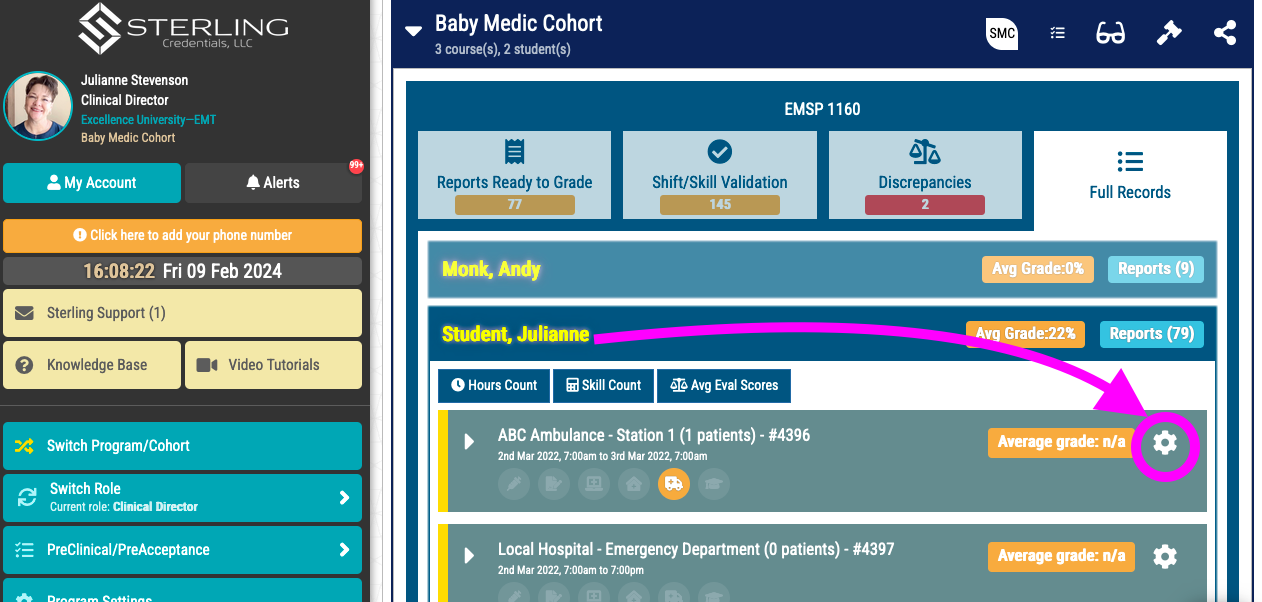1262x602 pixels.
Task: Toggle the orange ambulance icon on shift #4396
Action: 673,484
